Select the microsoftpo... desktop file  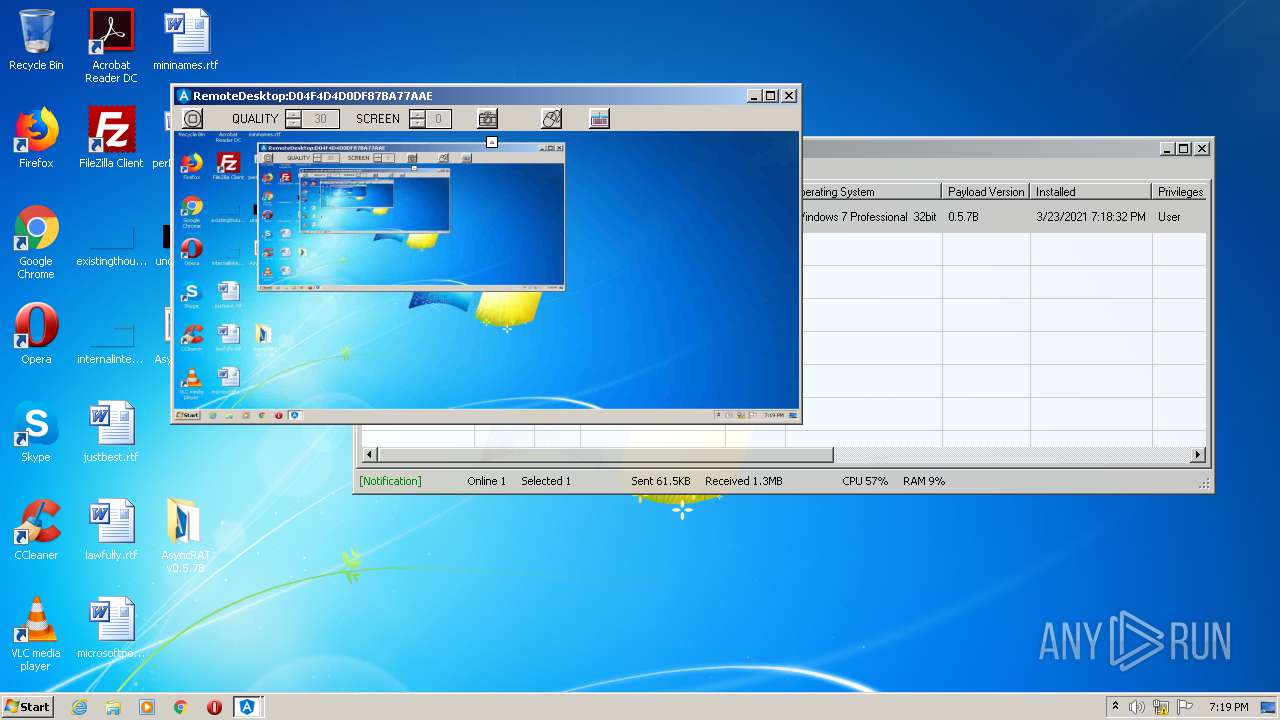(111, 628)
